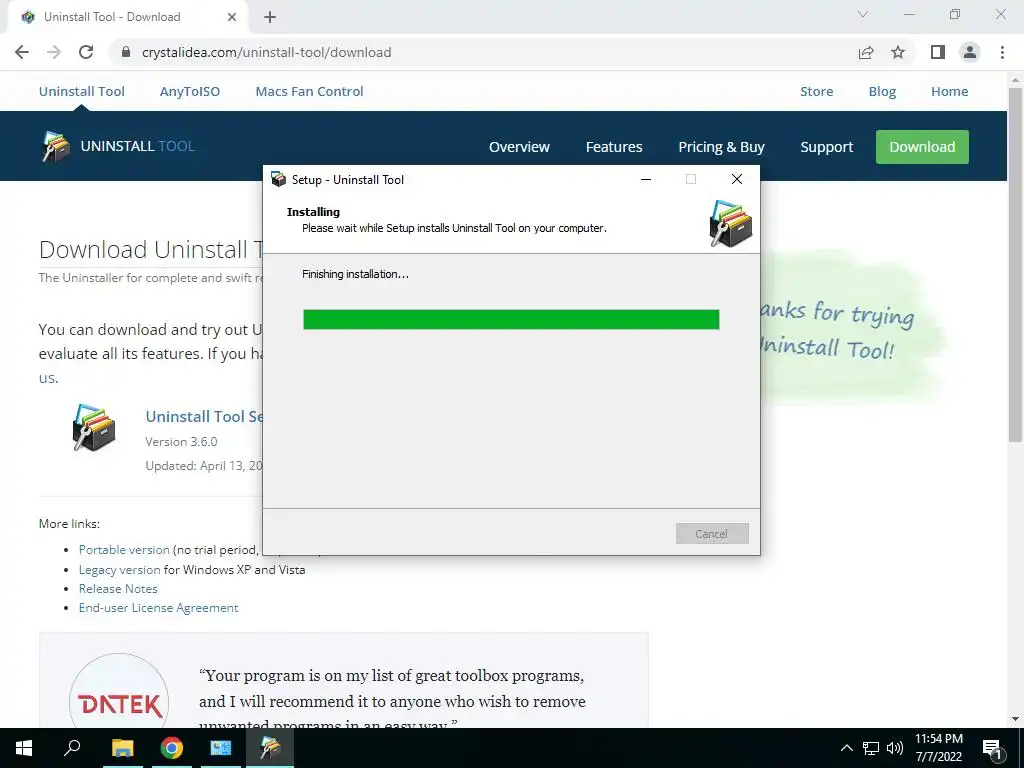Click the browser forward arrow
The image size is (1024, 768).
[x=54, y=52]
